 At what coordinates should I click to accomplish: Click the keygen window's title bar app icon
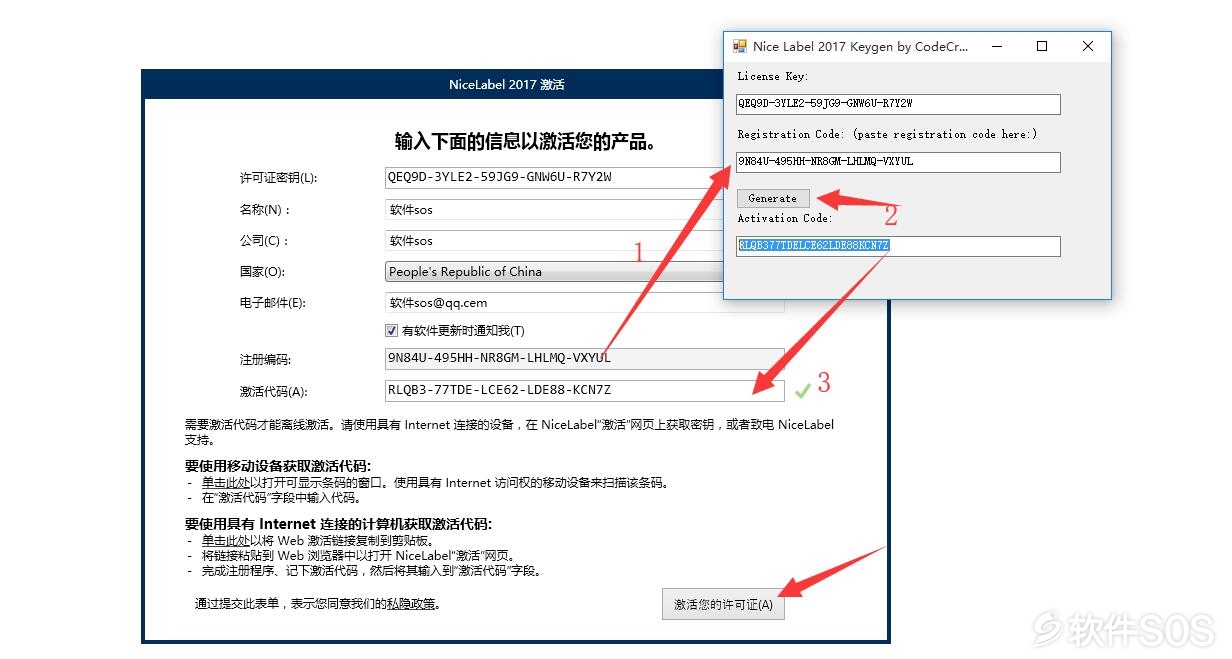point(740,46)
